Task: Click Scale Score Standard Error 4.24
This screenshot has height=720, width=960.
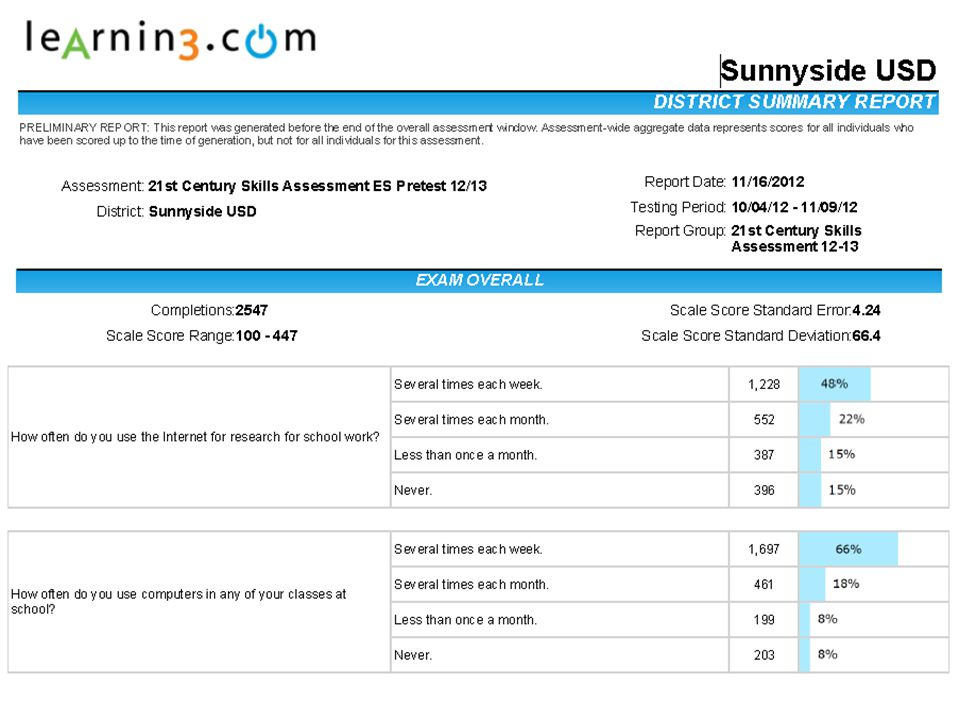Action: tap(866, 310)
